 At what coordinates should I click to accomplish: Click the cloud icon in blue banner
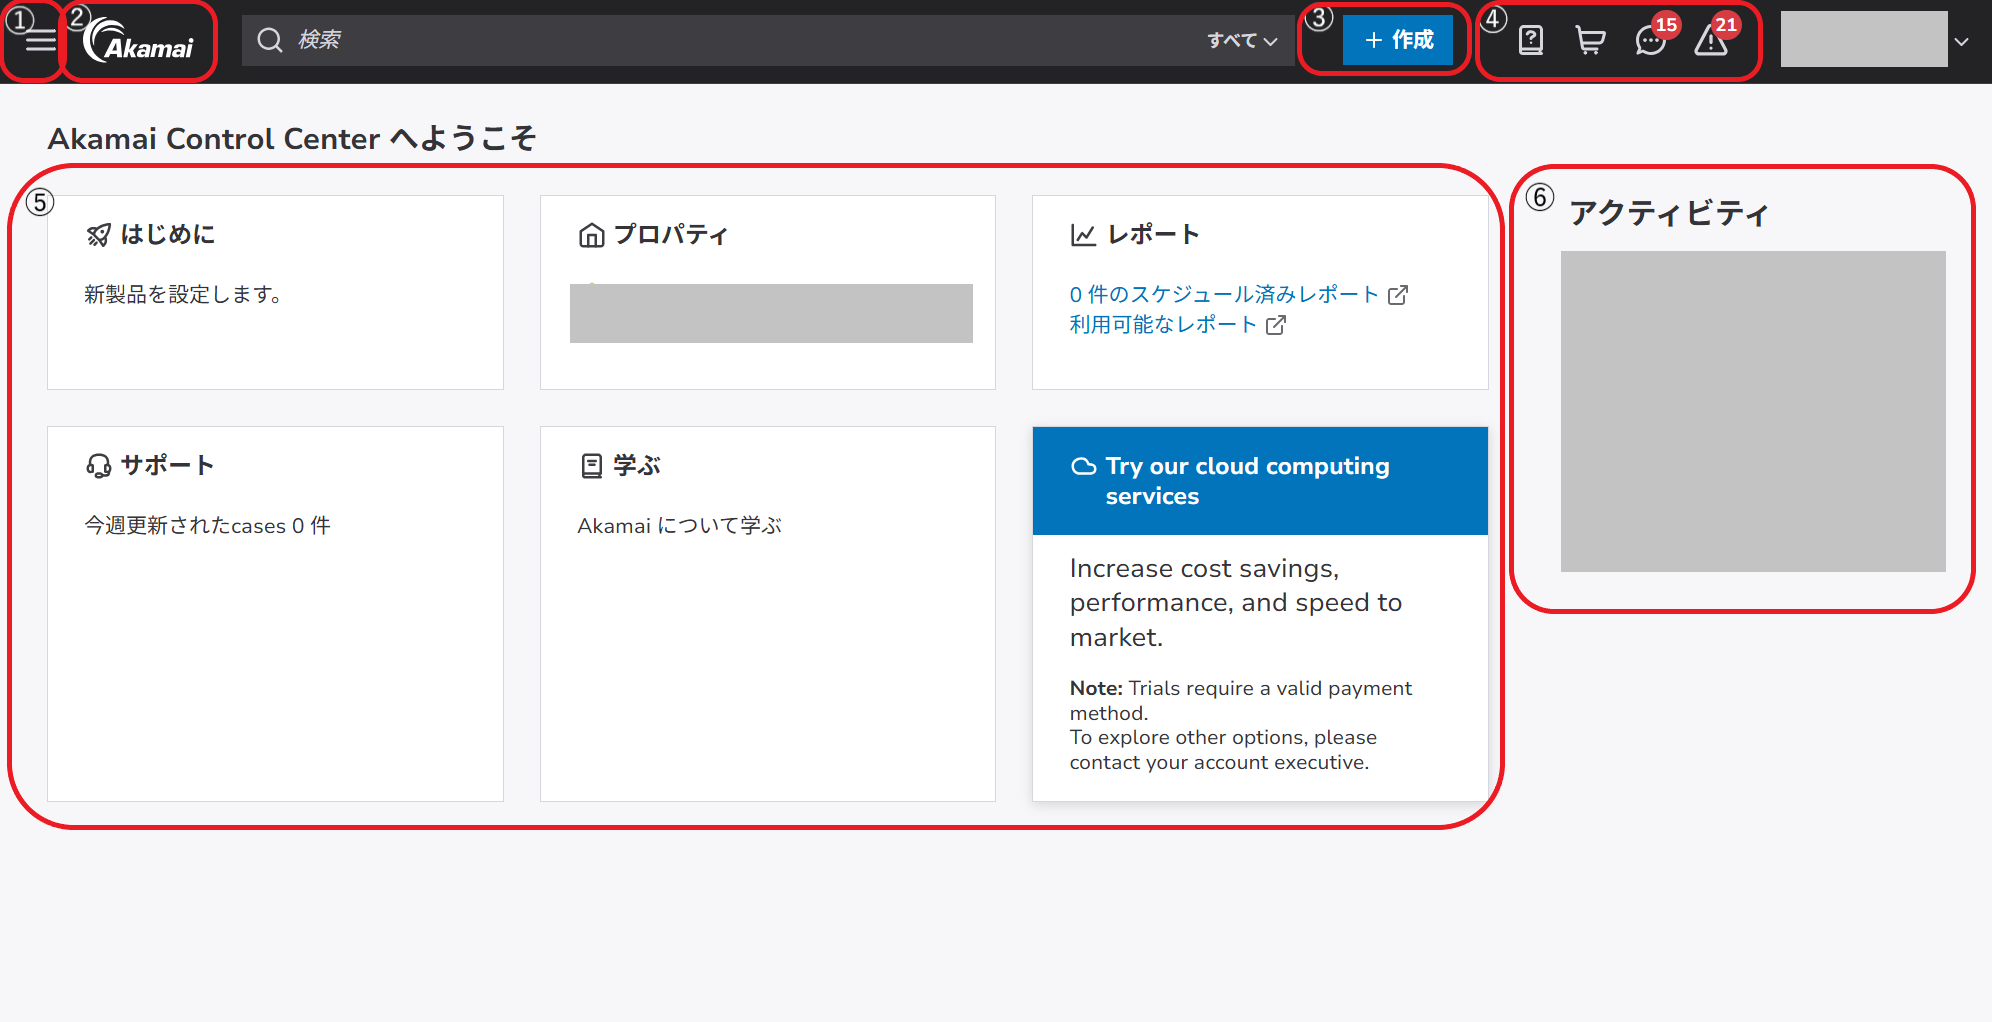1084,466
